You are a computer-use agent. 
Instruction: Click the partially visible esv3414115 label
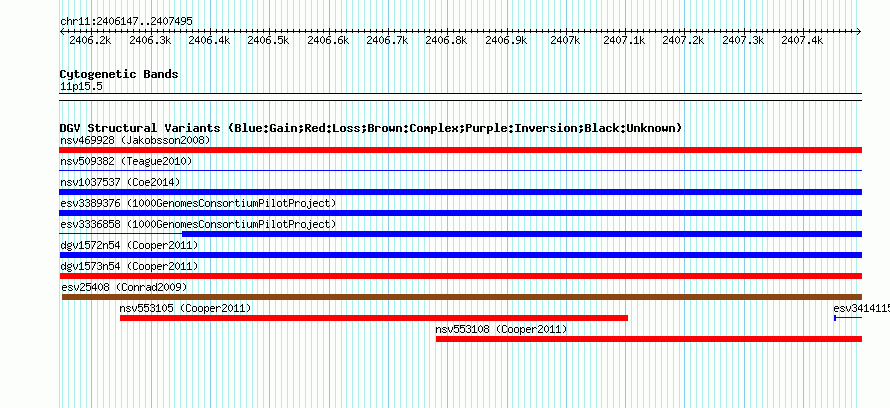[862, 308]
